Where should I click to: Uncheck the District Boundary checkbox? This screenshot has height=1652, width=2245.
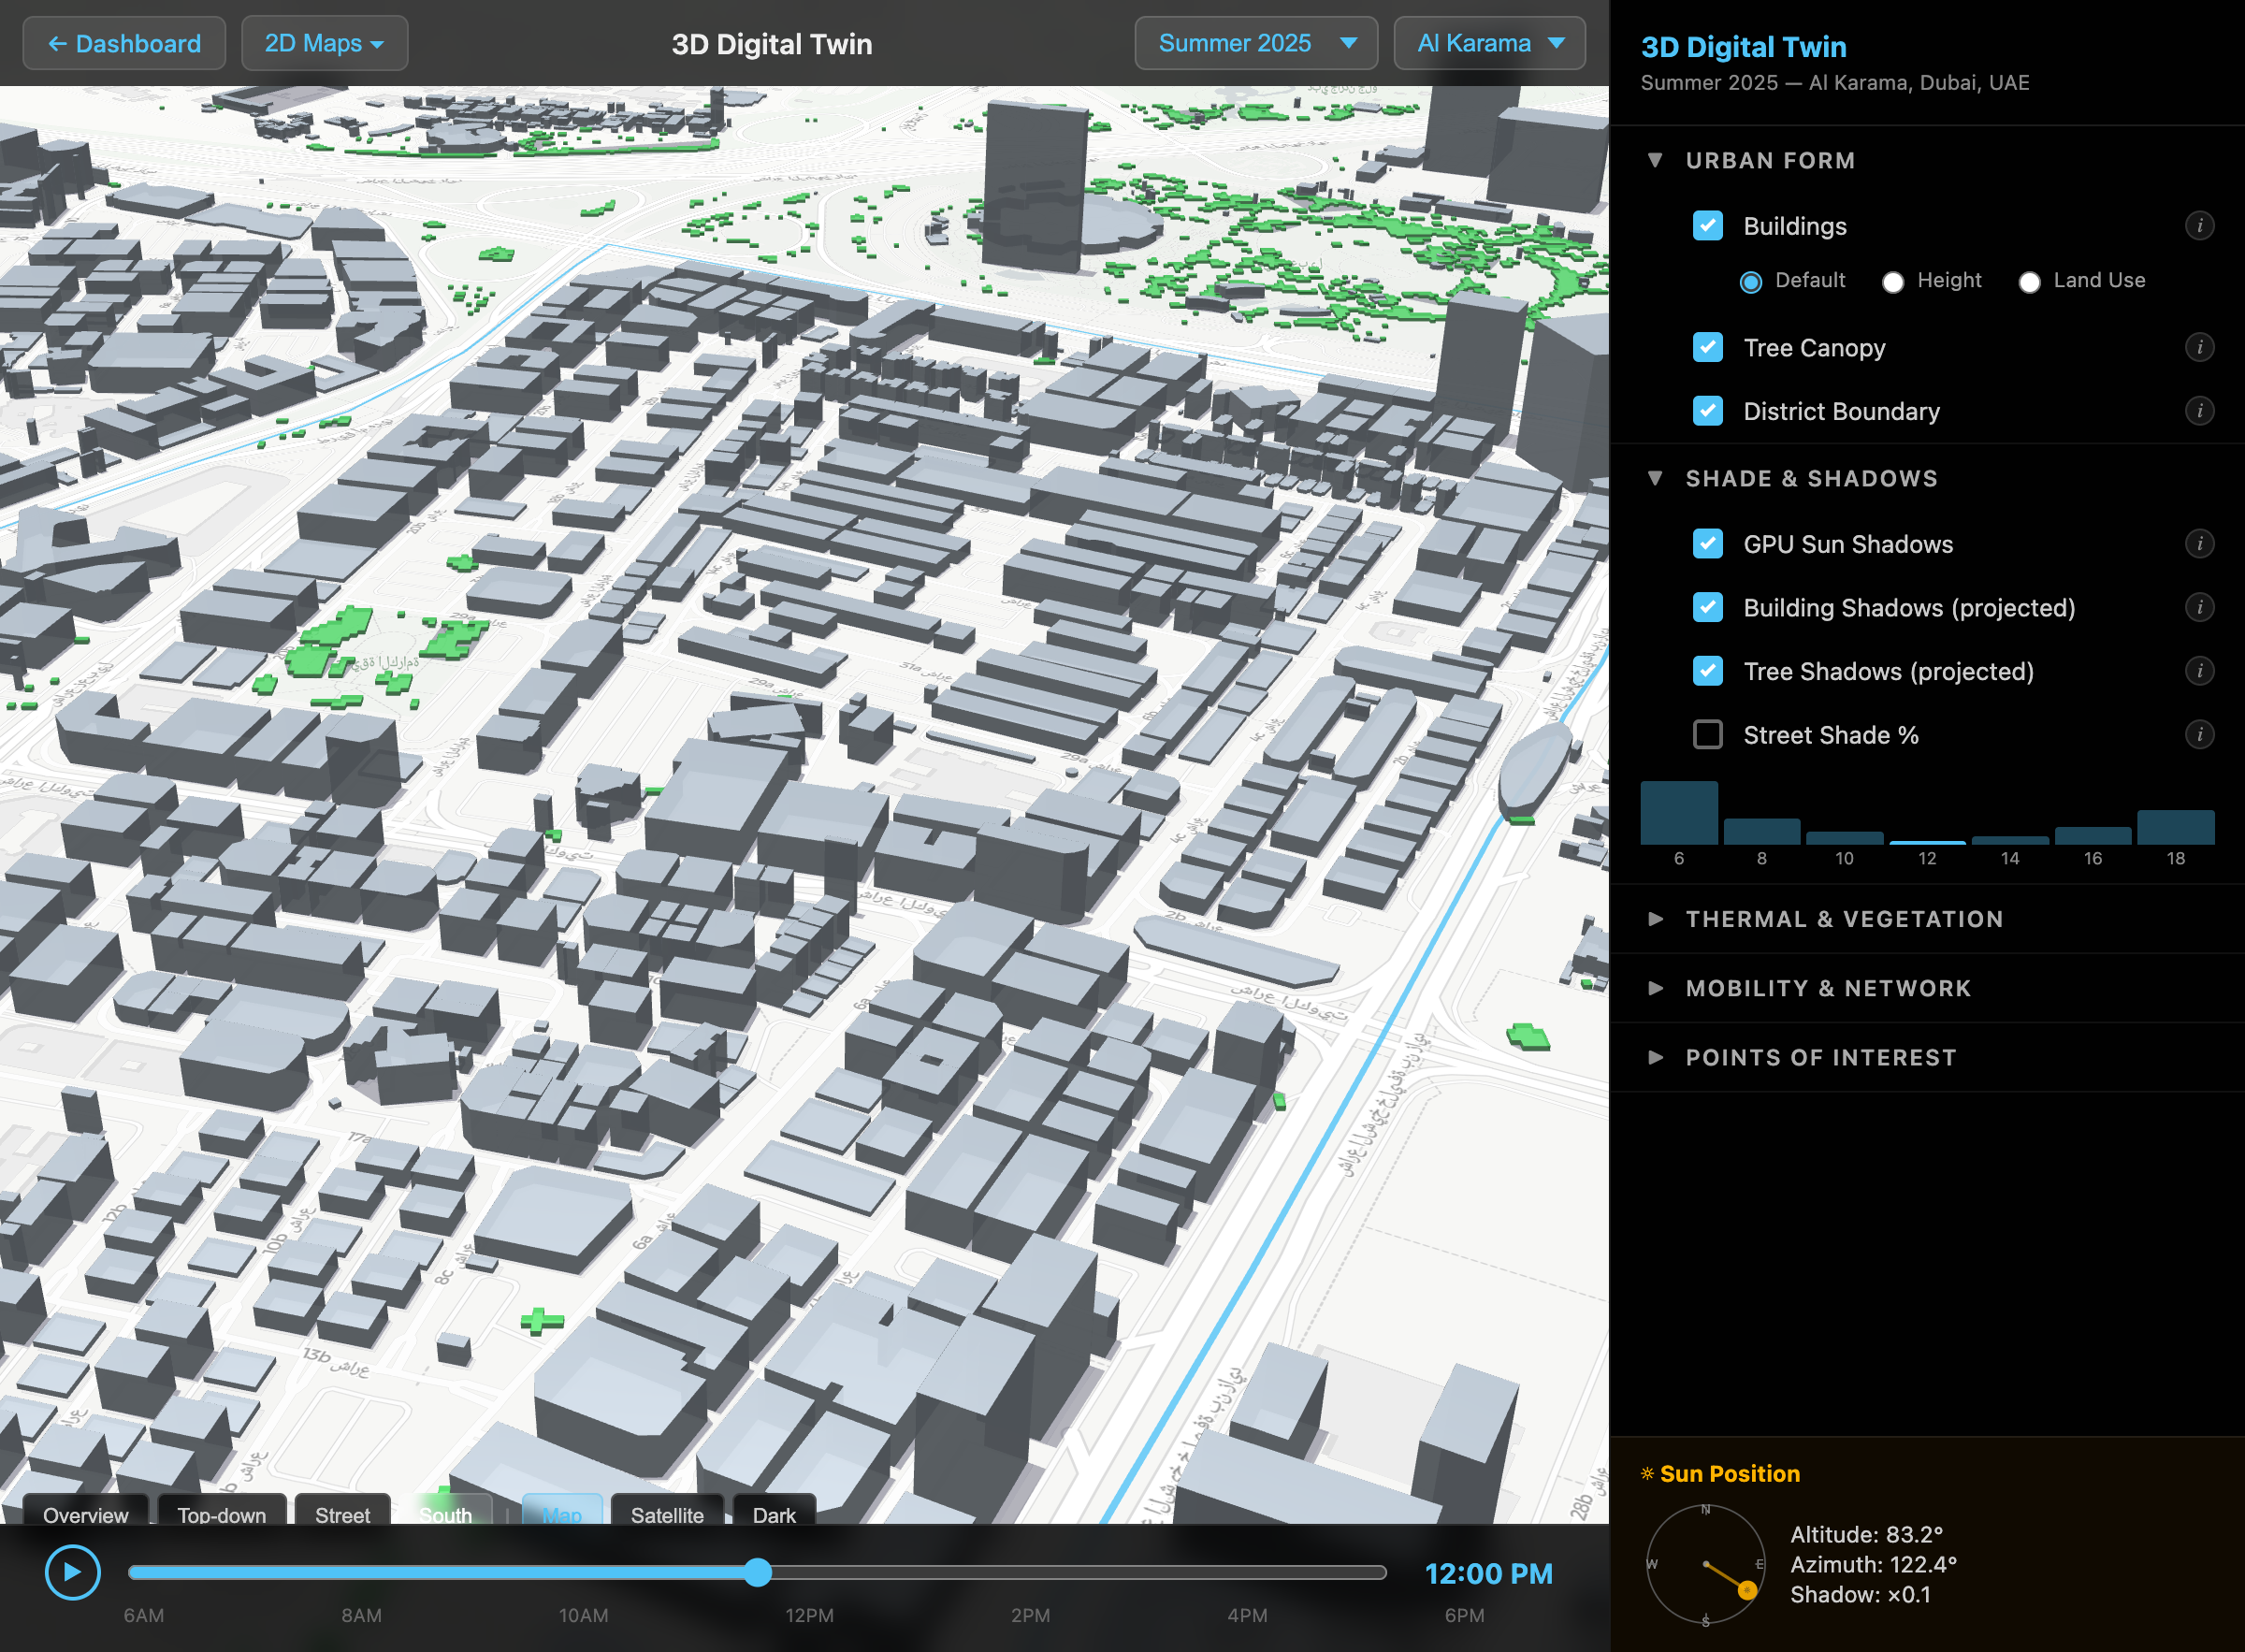point(1708,411)
